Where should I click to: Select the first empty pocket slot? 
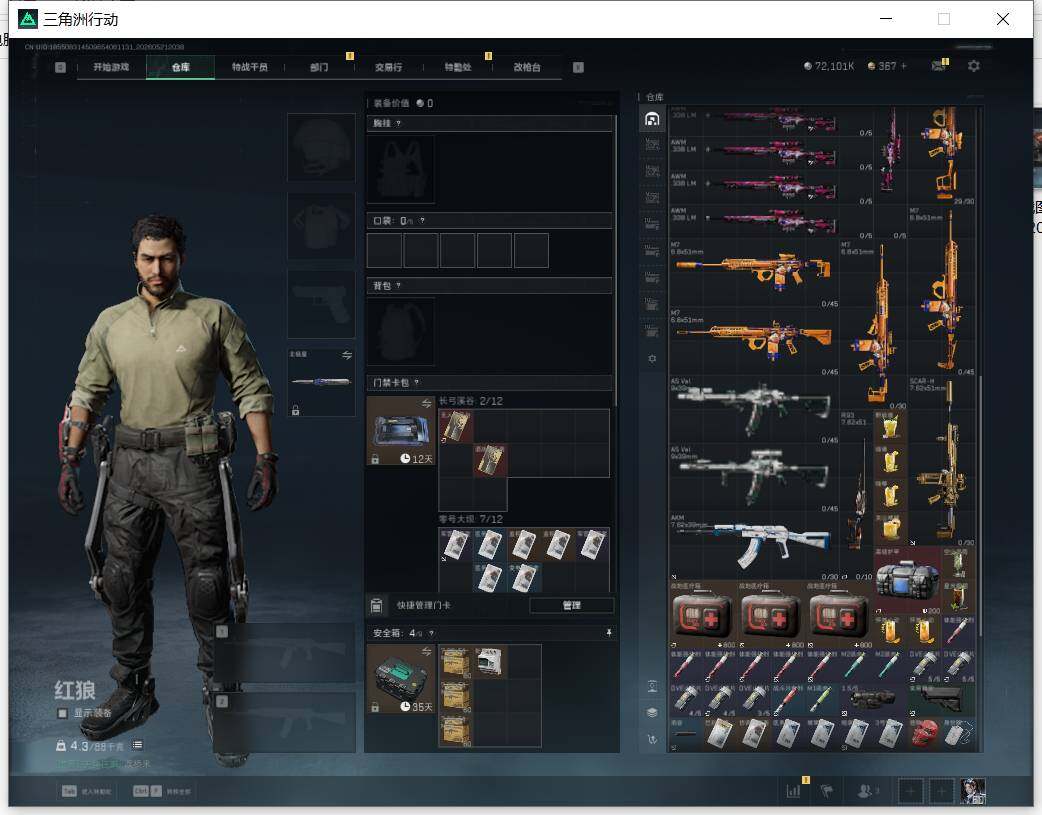point(384,251)
